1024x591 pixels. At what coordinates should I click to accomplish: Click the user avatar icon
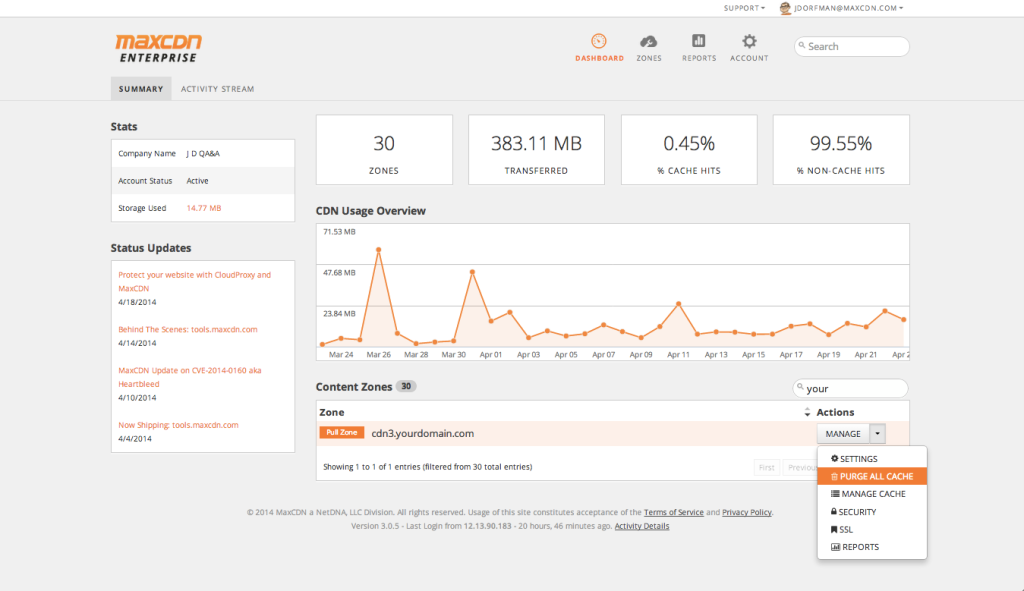(x=785, y=8)
